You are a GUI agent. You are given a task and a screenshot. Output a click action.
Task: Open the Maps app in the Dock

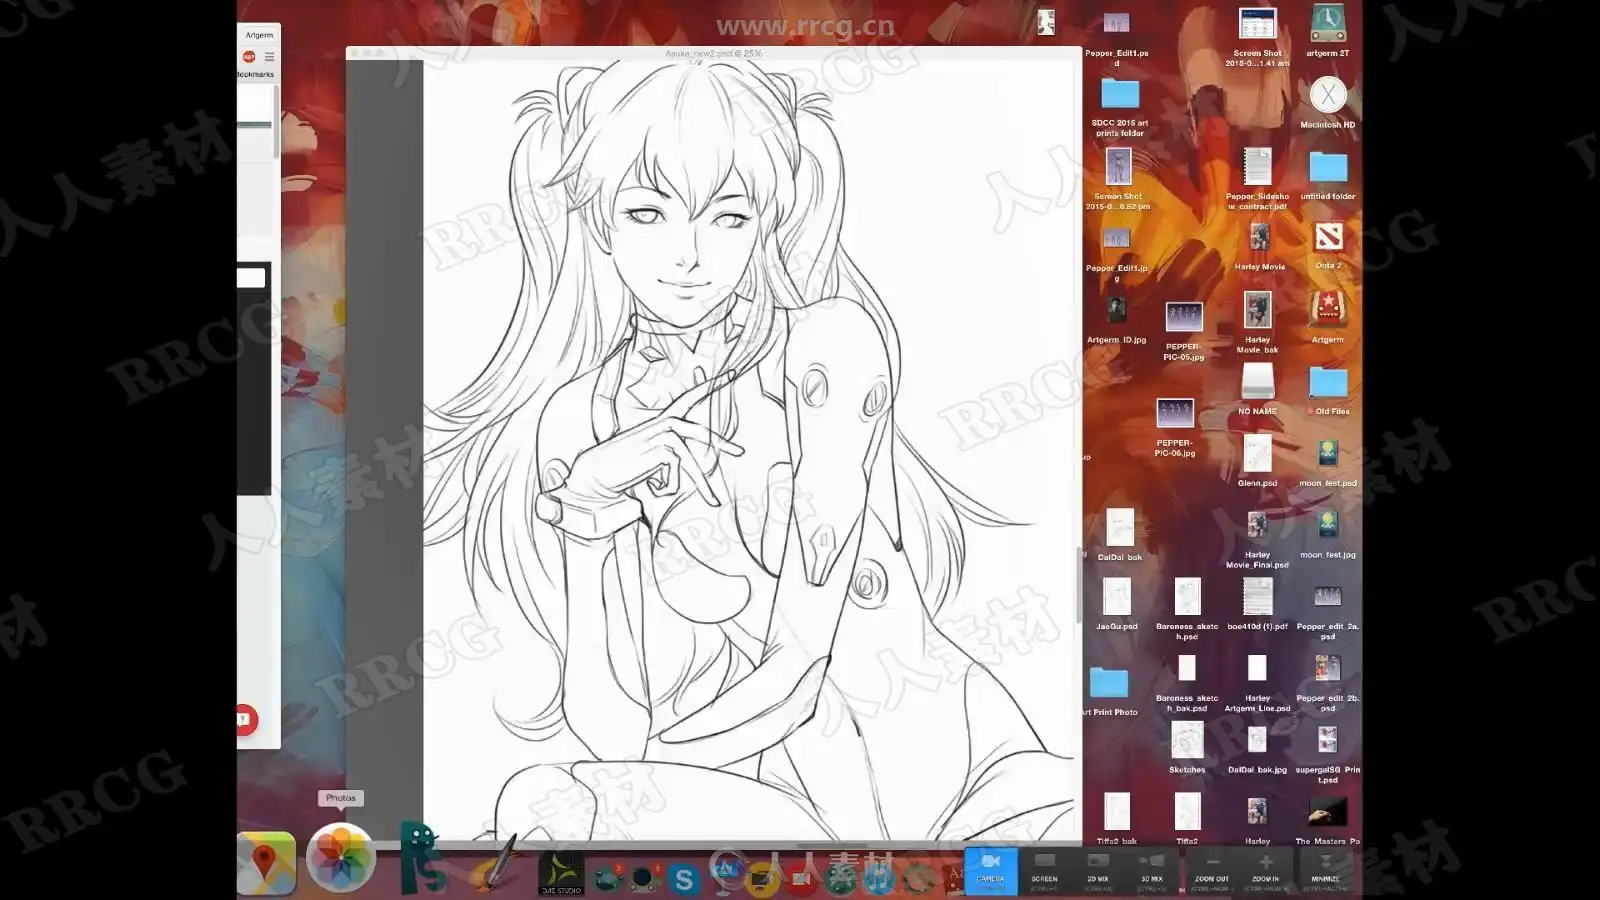coord(265,862)
